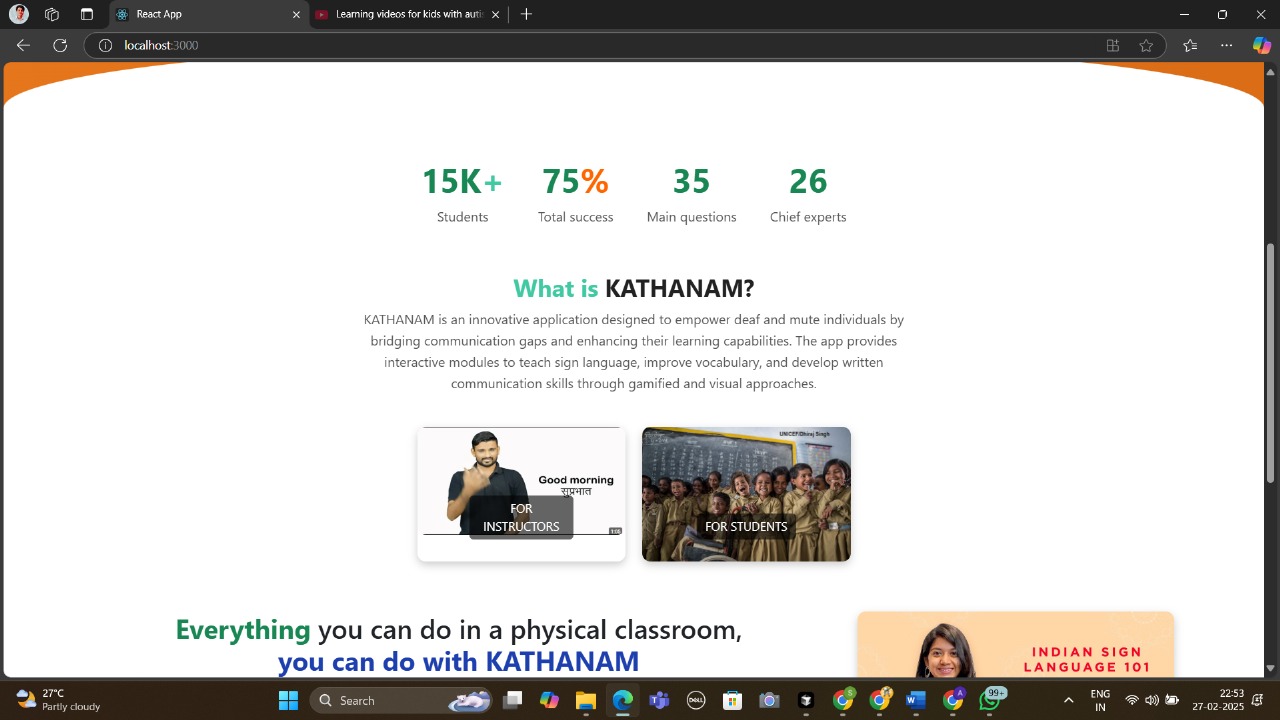
Task: Open the tab actions menu icon
Action: (87, 14)
